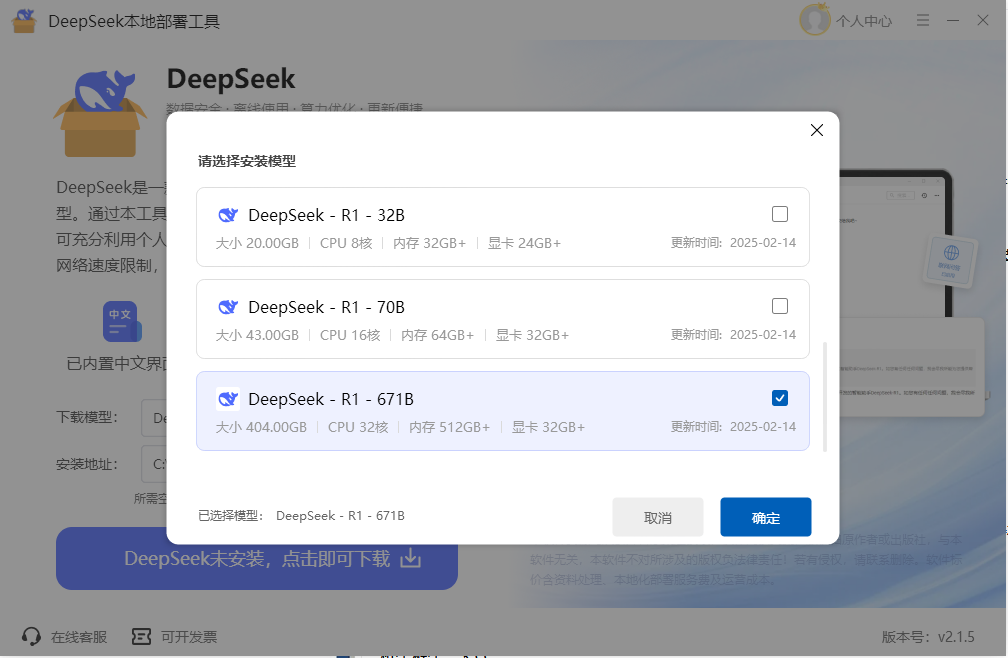Click CPU 16核 requirement text

click(x=350, y=335)
